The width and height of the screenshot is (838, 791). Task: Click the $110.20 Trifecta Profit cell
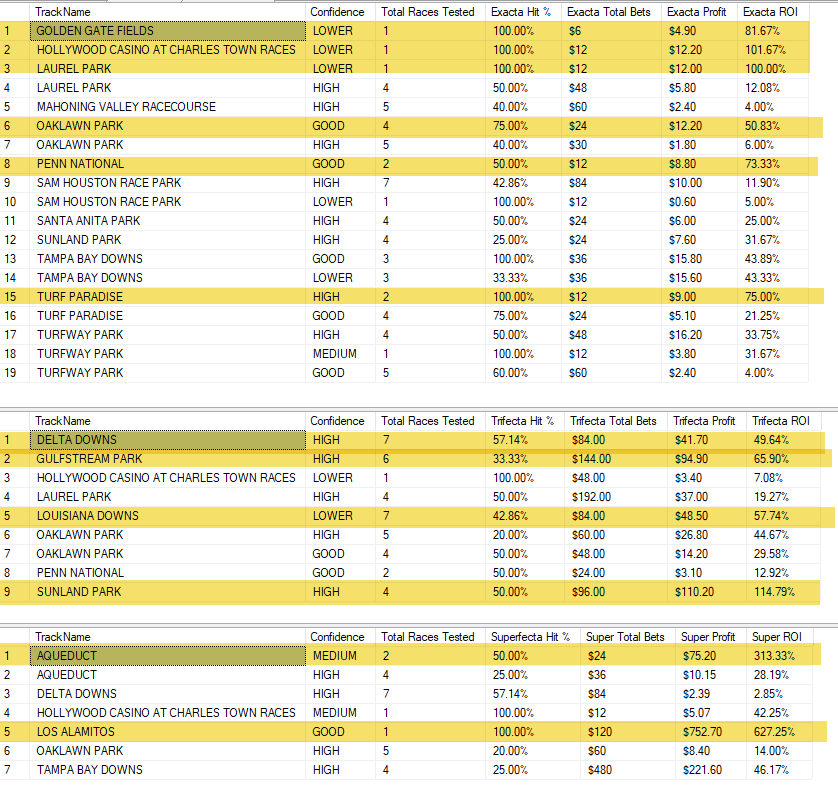tap(707, 592)
